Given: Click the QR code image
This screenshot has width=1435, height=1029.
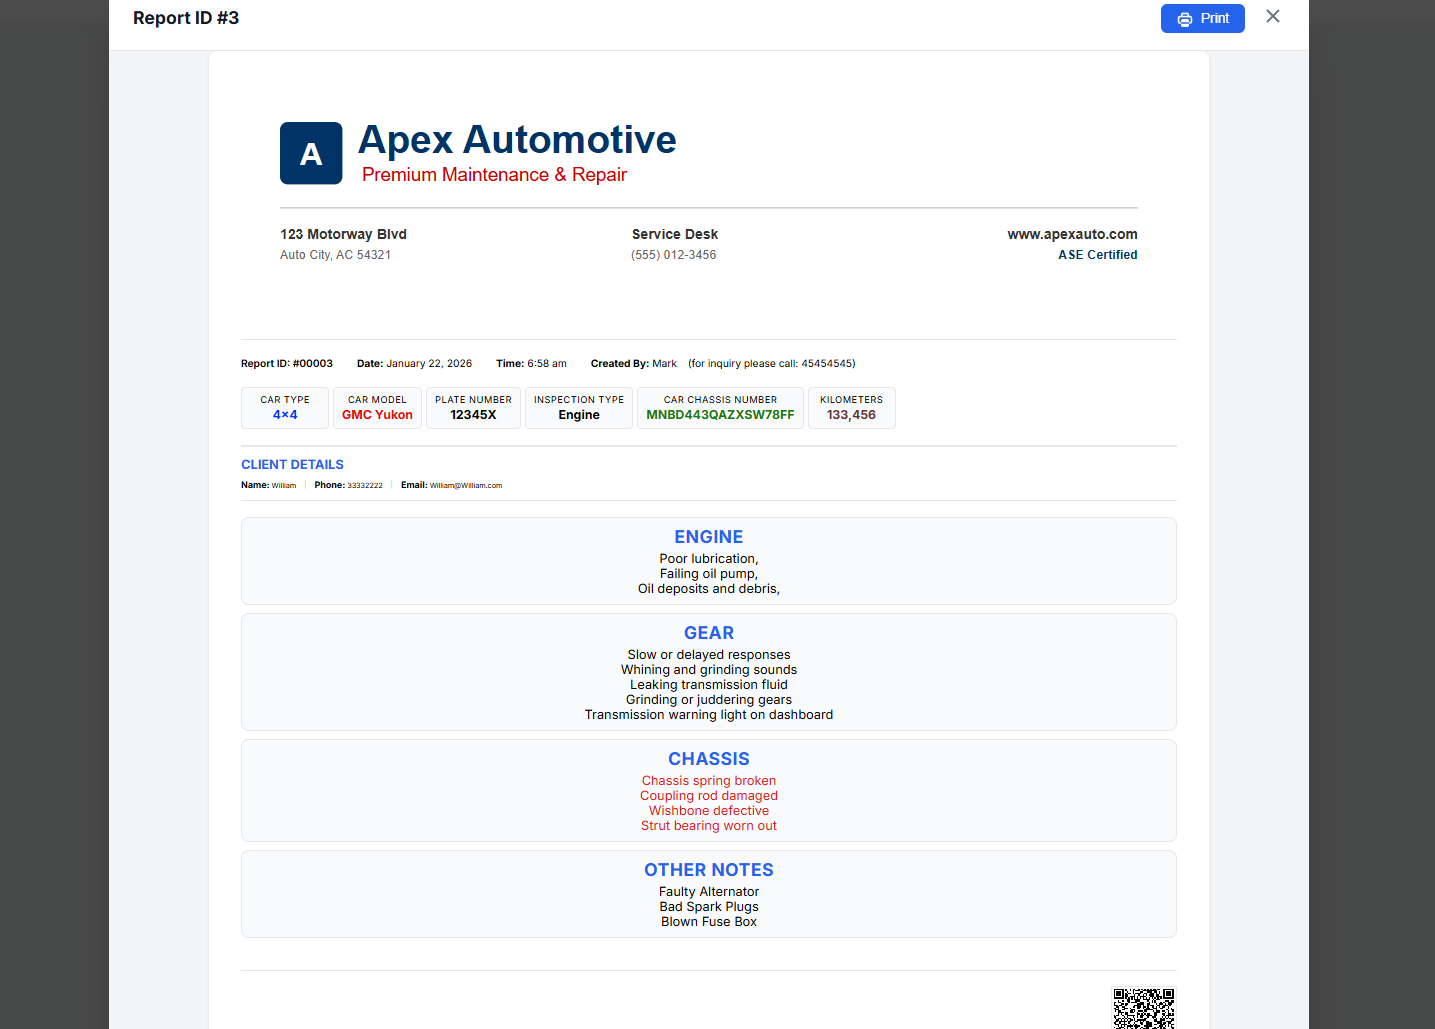Looking at the screenshot, I should (x=1144, y=1008).
